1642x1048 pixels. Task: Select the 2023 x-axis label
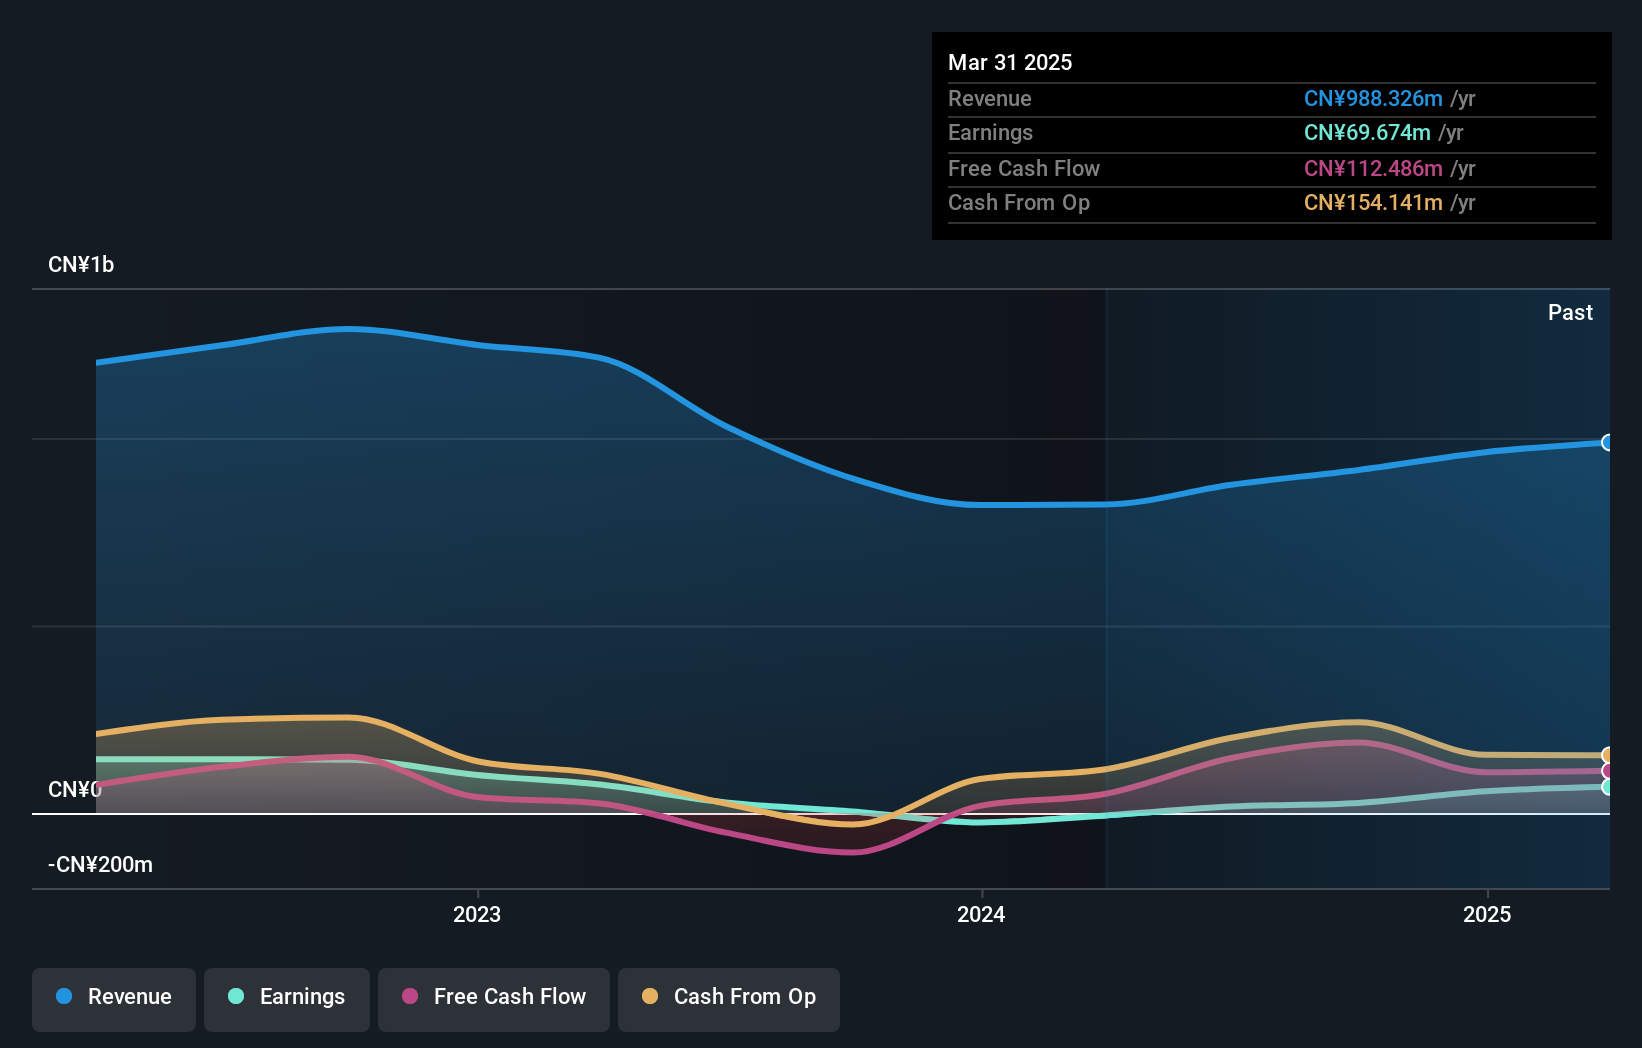coord(477,914)
